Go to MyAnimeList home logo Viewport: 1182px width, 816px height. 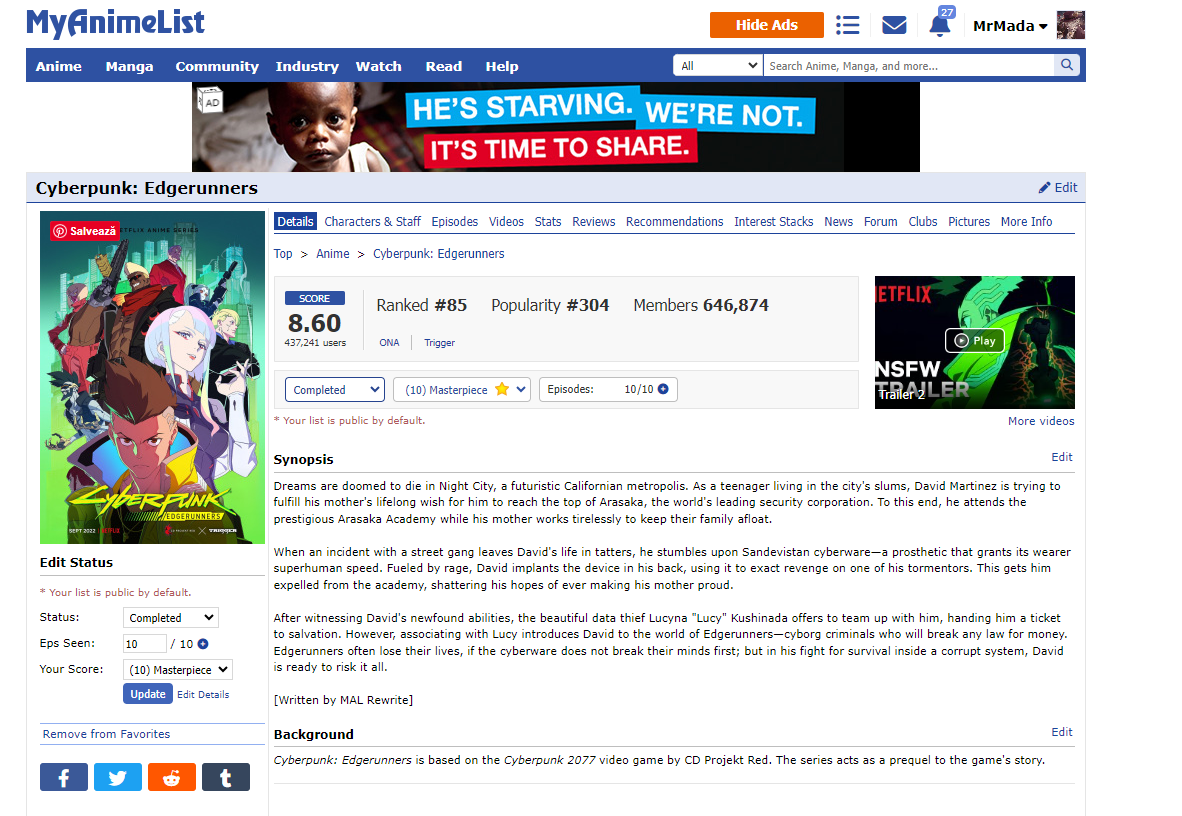[x=115, y=23]
